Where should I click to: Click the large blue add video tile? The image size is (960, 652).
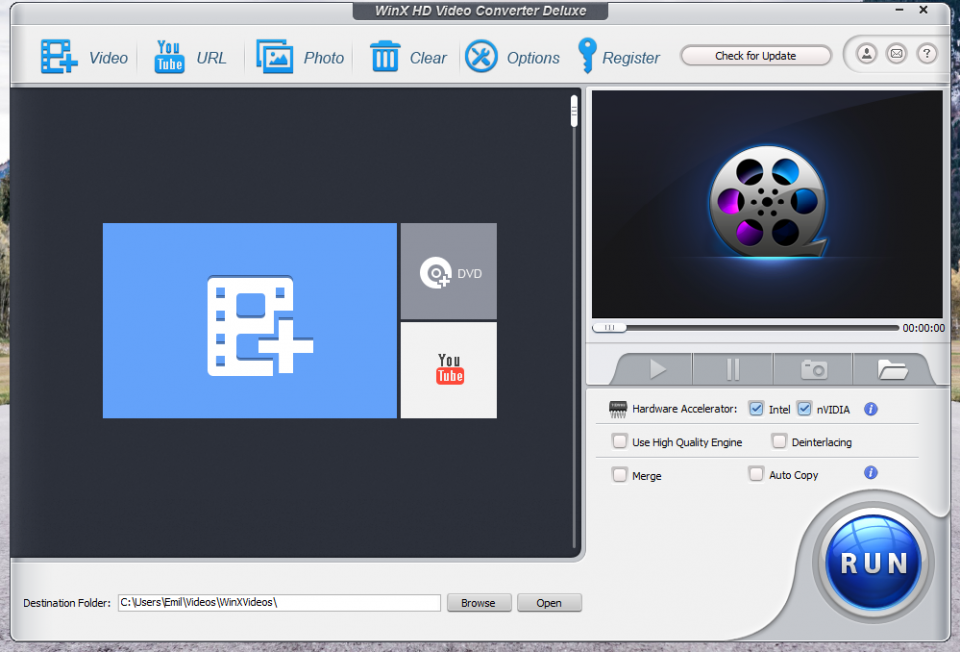[x=250, y=320]
